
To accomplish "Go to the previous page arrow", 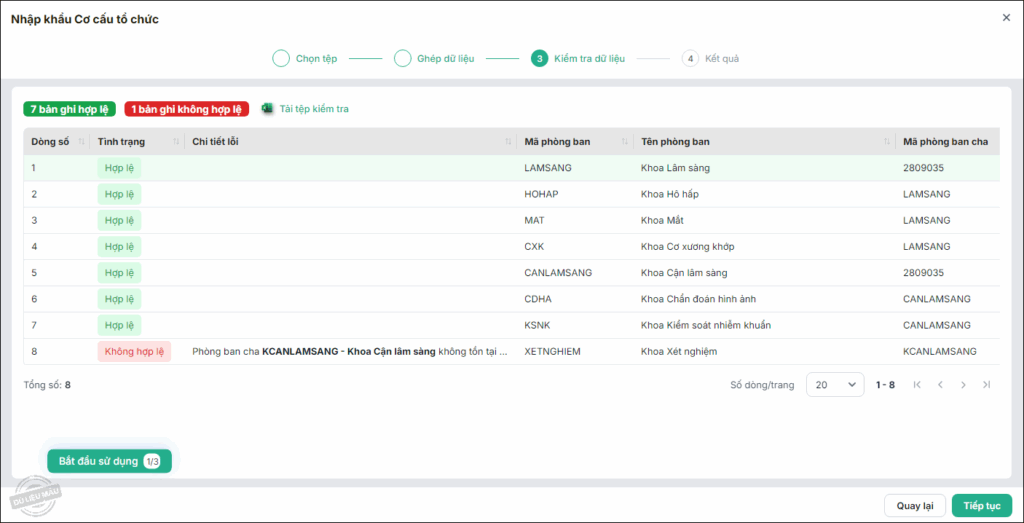I will (x=940, y=385).
